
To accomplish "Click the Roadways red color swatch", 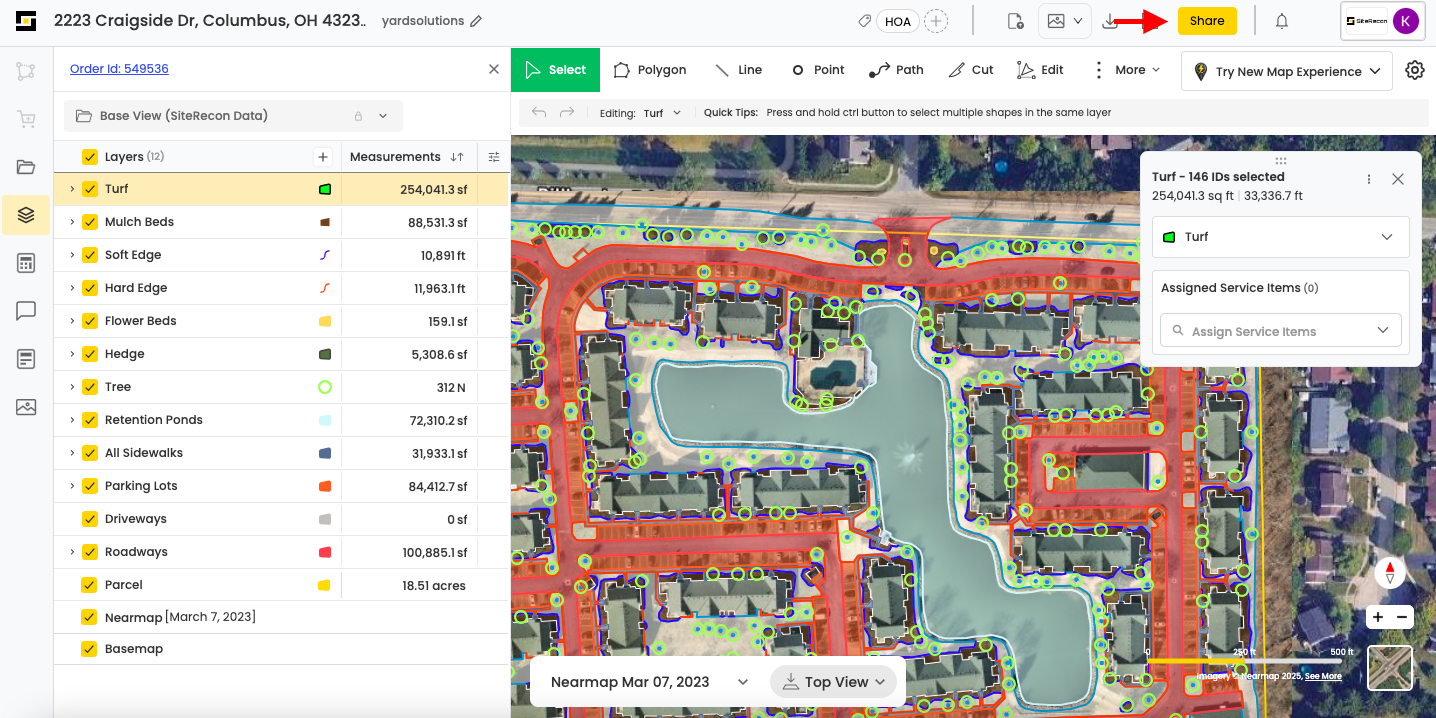I will (x=325, y=552).
